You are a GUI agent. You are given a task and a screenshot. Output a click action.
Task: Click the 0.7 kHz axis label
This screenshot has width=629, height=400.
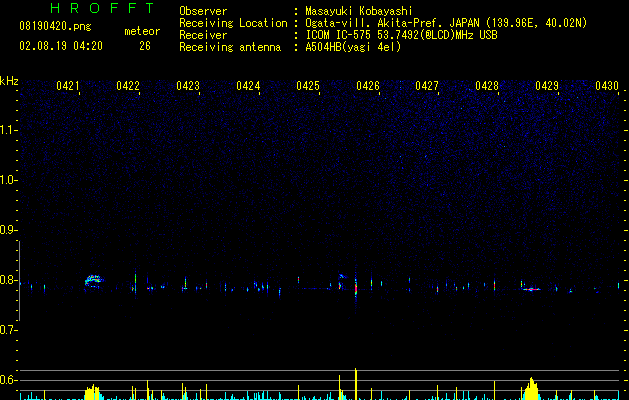point(8,330)
